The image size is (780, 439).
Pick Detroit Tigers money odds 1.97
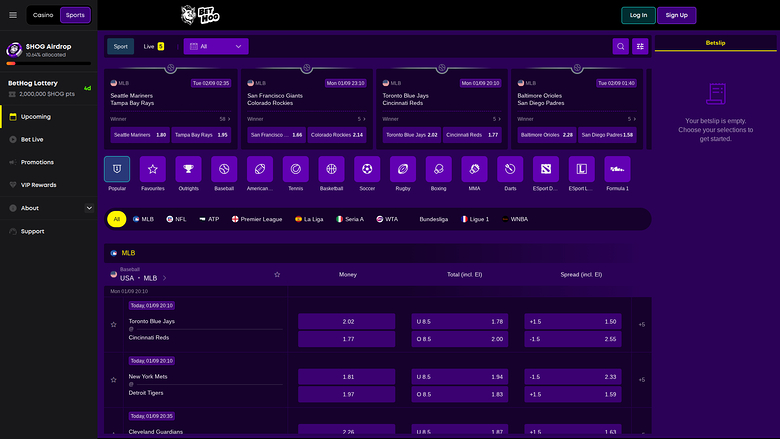pos(347,394)
